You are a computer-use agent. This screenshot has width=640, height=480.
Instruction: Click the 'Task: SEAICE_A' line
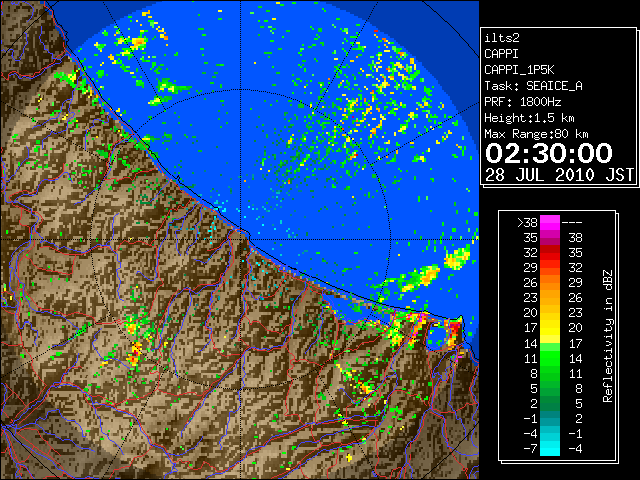pyautogui.click(x=533, y=86)
